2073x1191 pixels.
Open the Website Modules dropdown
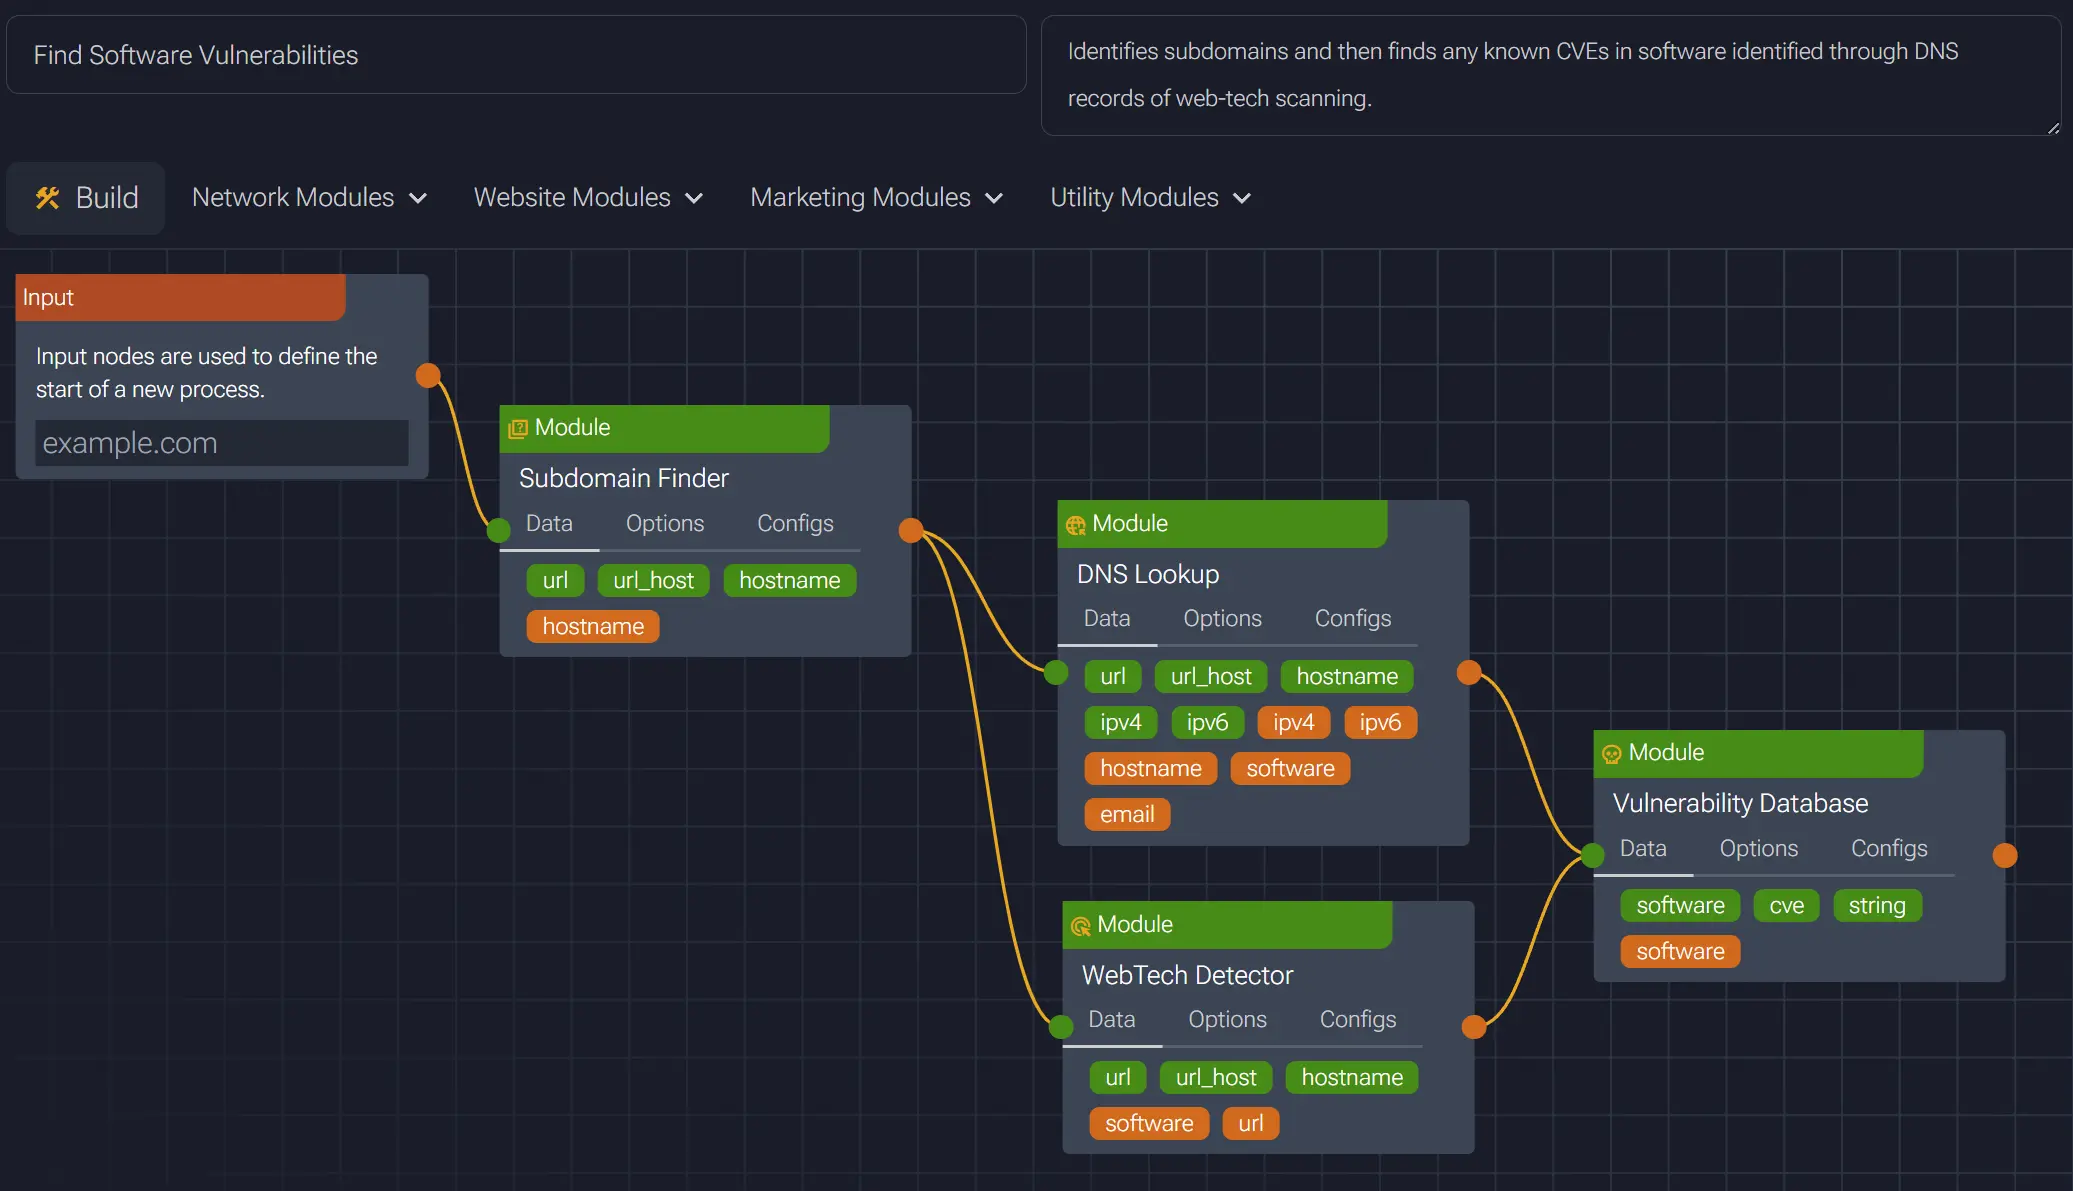coord(588,198)
